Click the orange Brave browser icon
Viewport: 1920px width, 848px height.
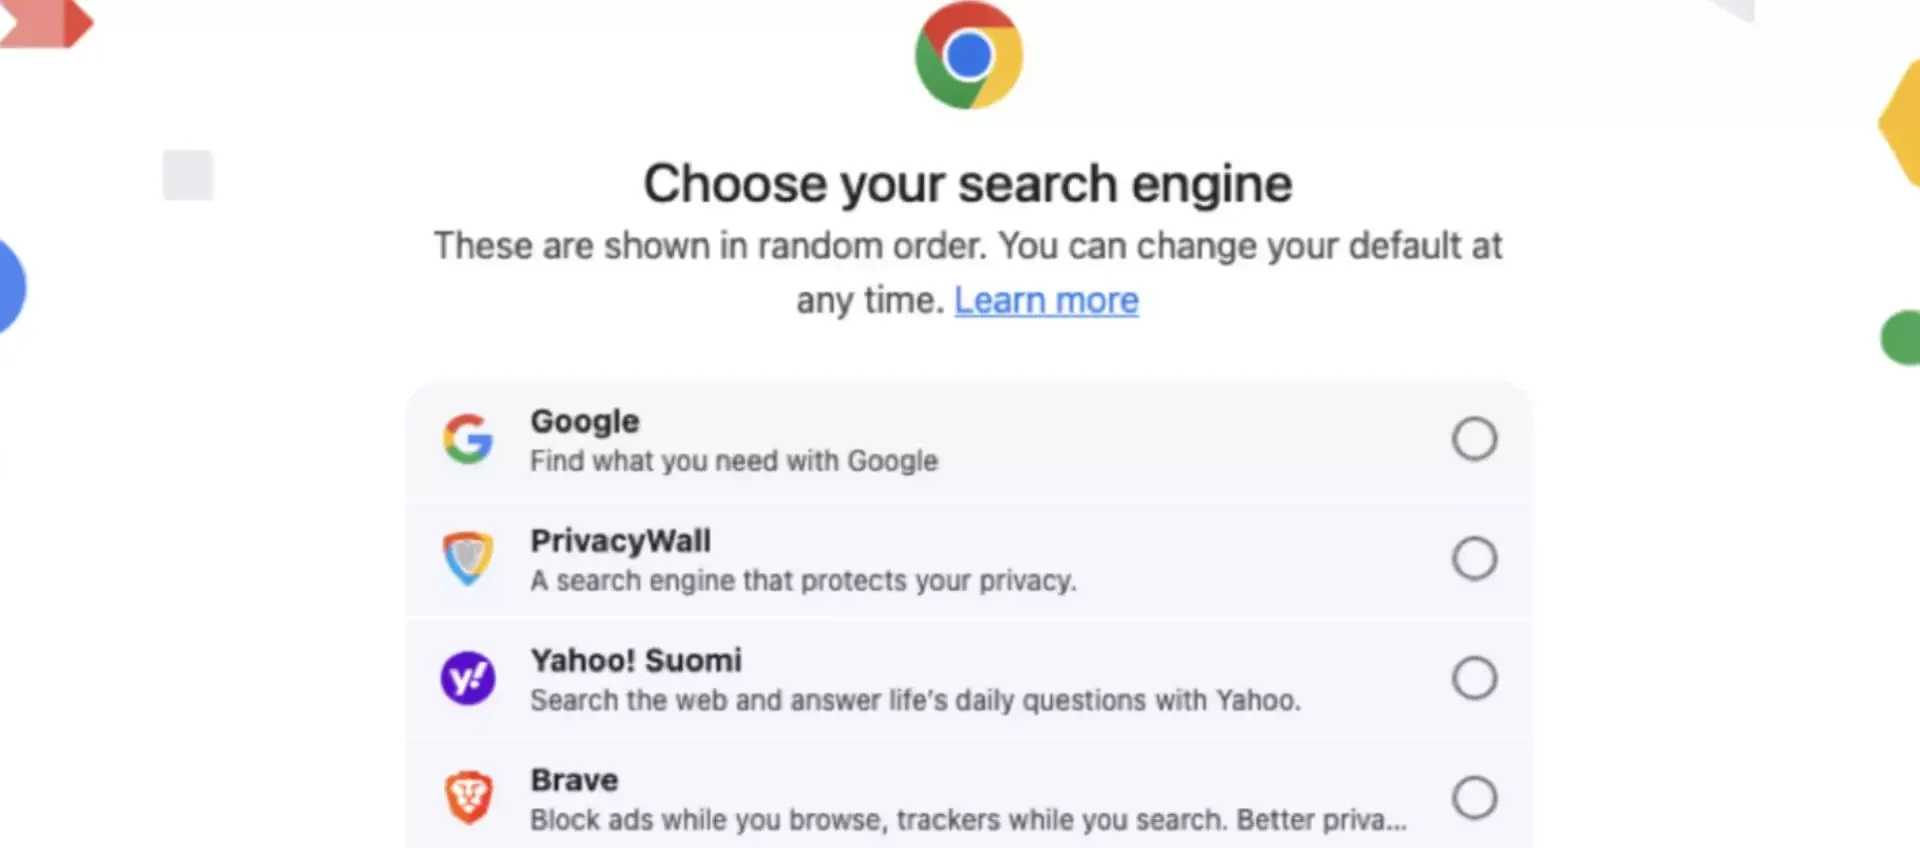pos(467,796)
